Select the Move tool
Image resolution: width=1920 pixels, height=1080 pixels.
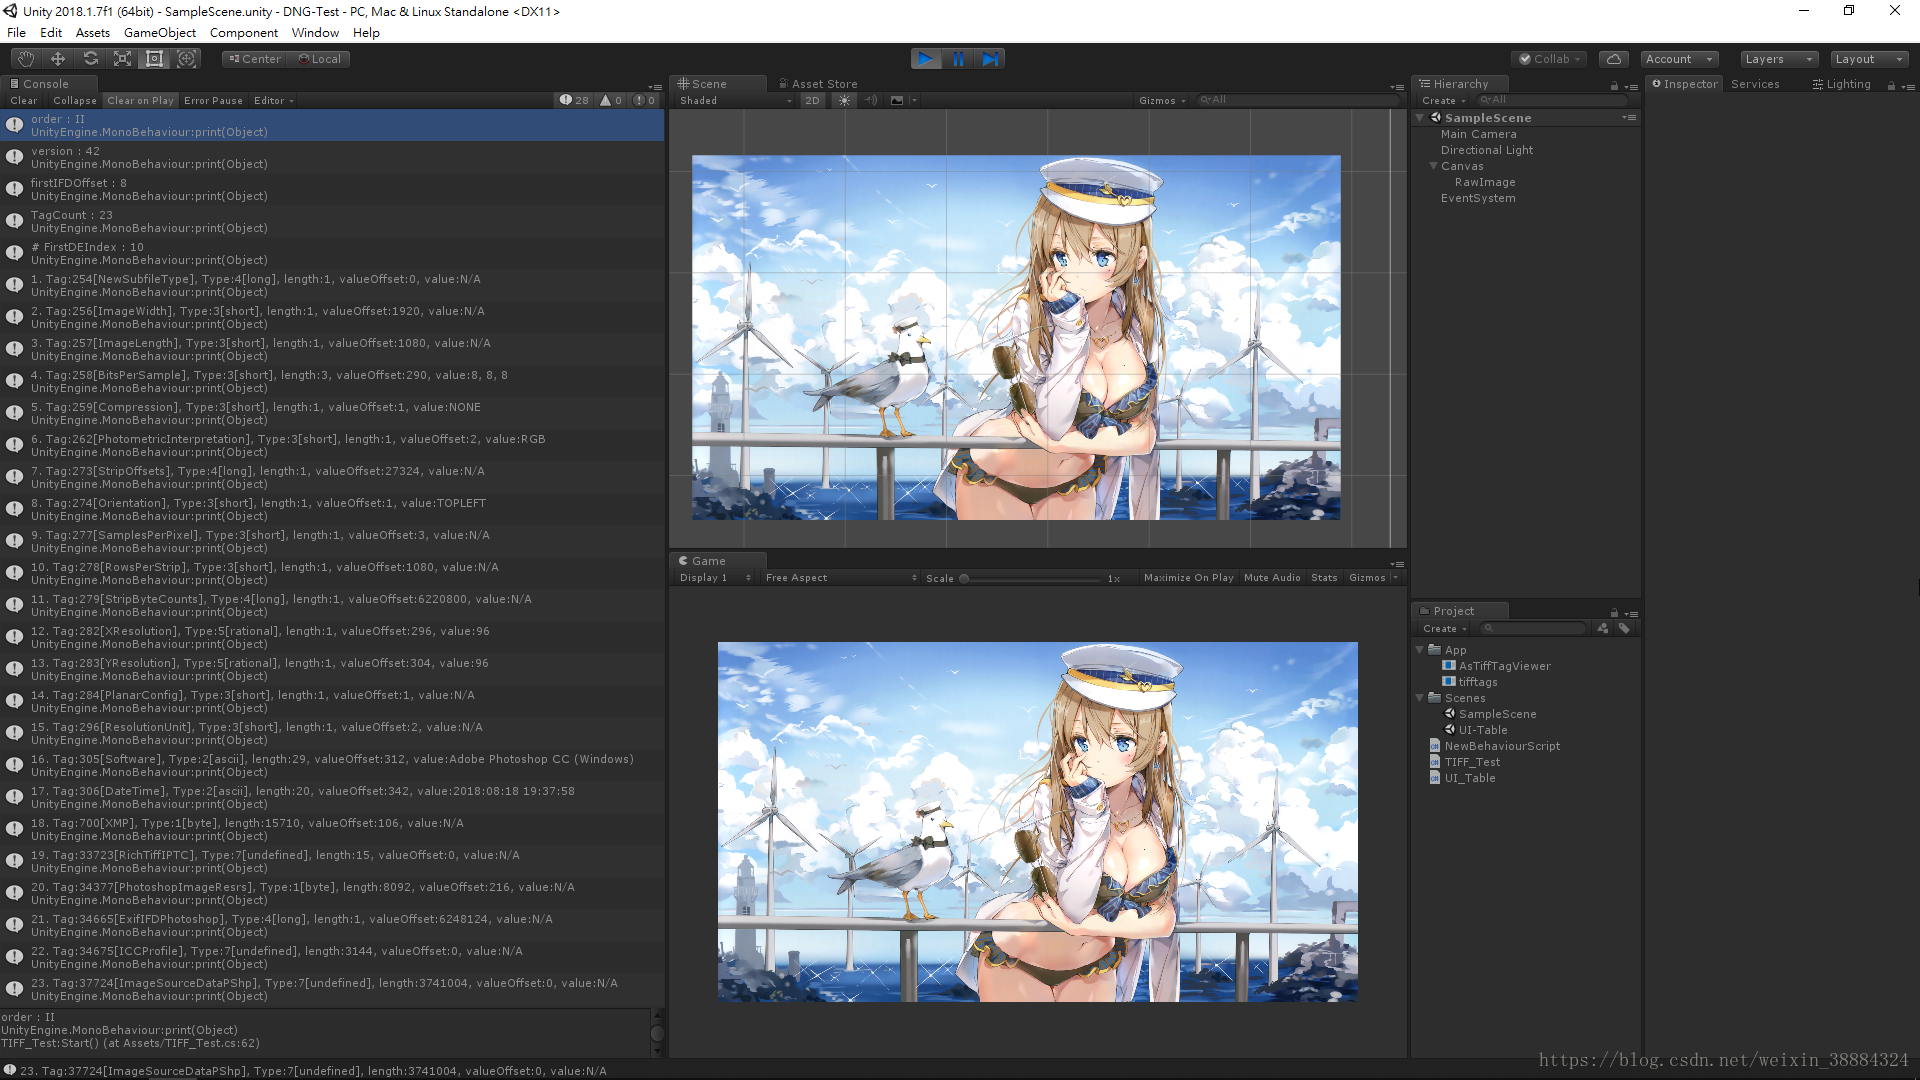[58, 59]
